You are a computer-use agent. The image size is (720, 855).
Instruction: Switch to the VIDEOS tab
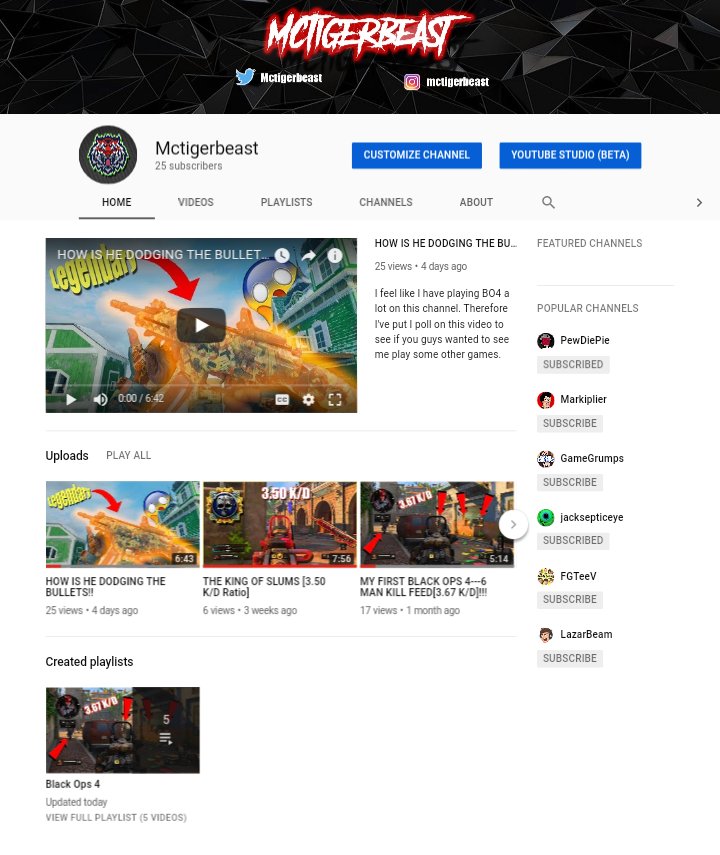196,202
